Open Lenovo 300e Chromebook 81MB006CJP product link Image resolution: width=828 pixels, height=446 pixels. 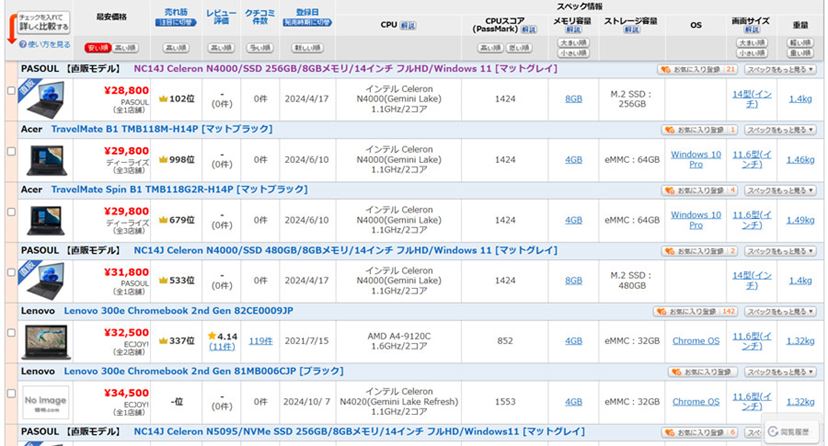(203, 371)
